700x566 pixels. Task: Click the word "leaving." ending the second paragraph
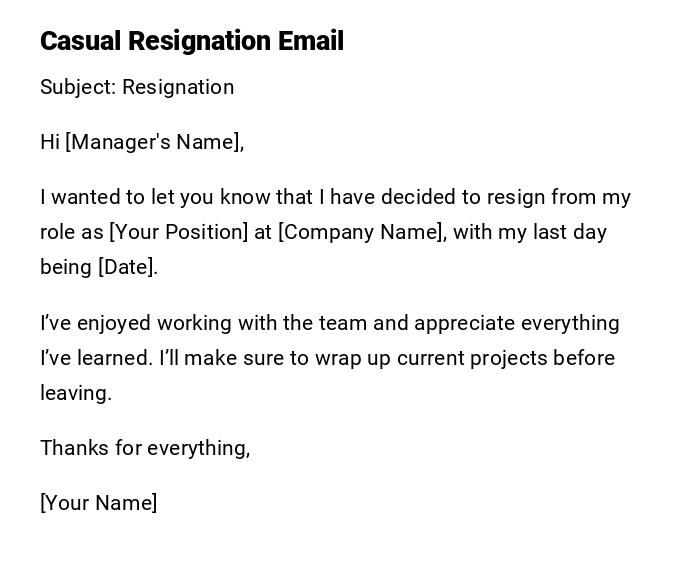click(x=76, y=393)
